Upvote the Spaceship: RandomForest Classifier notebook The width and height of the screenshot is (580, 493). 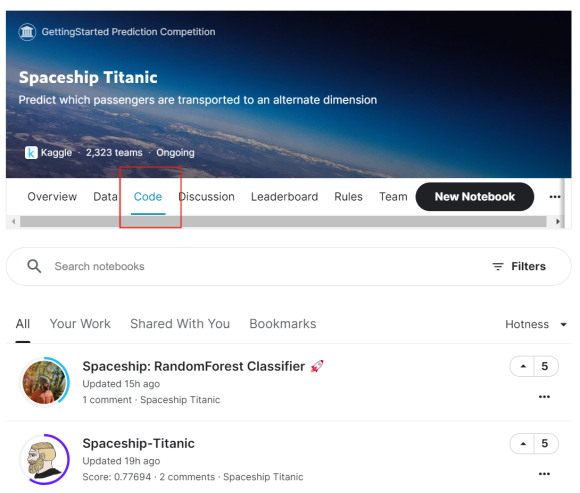[523, 367]
